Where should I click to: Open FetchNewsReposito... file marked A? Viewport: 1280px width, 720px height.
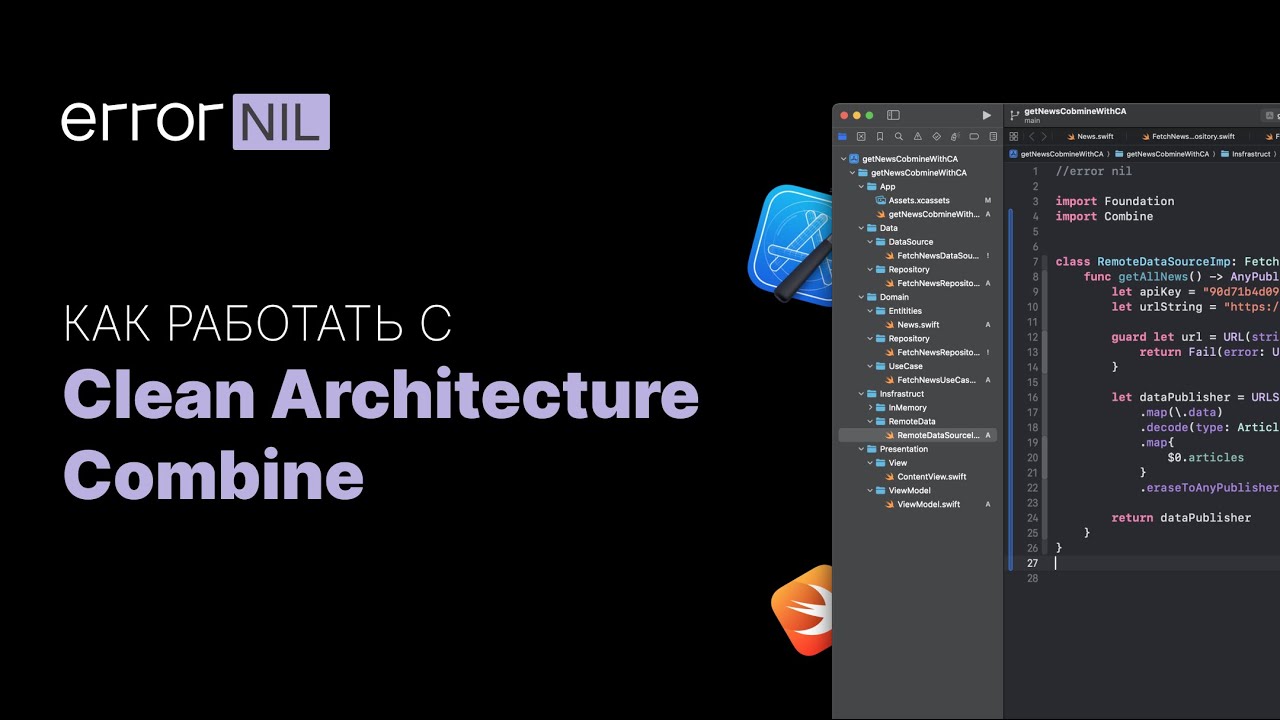pyautogui.click(x=938, y=283)
